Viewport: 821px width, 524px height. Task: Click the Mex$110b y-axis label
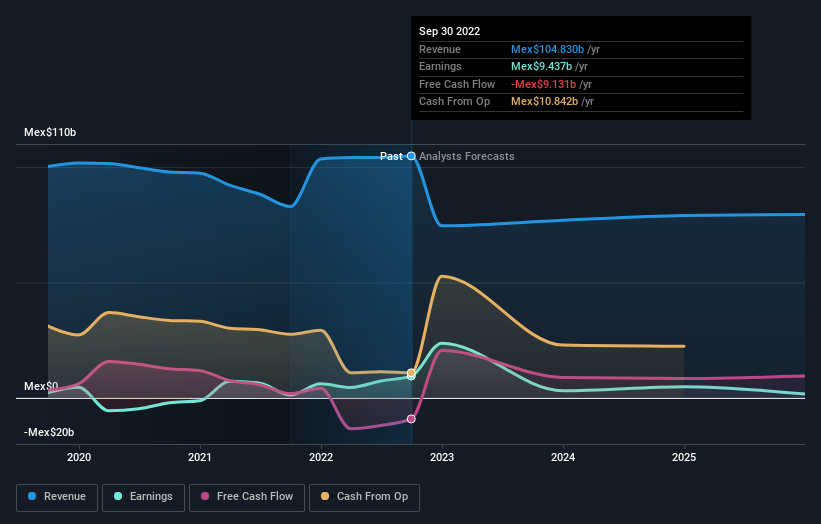click(50, 132)
